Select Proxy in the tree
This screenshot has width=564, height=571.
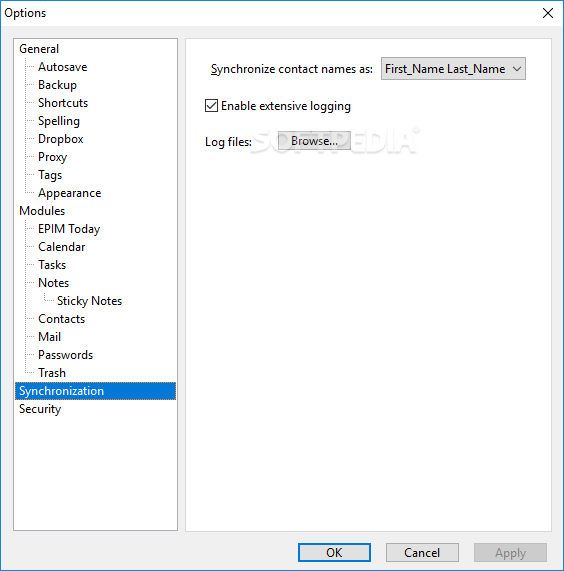pos(53,157)
